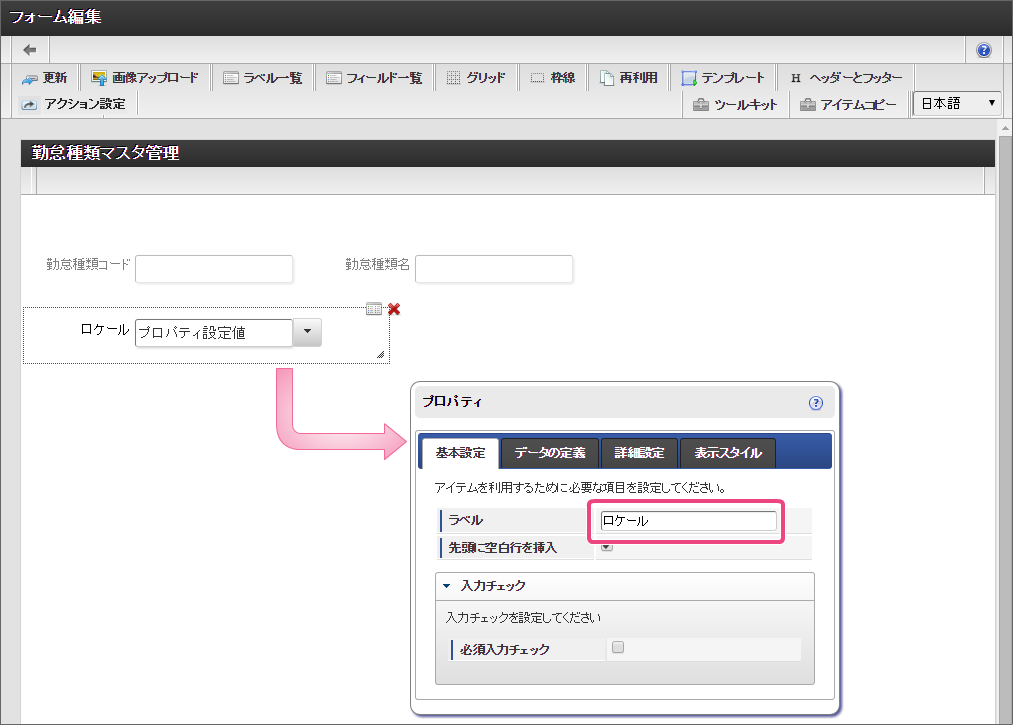Open item properties icon beside red X

pyautogui.click(x=374, y=309)
